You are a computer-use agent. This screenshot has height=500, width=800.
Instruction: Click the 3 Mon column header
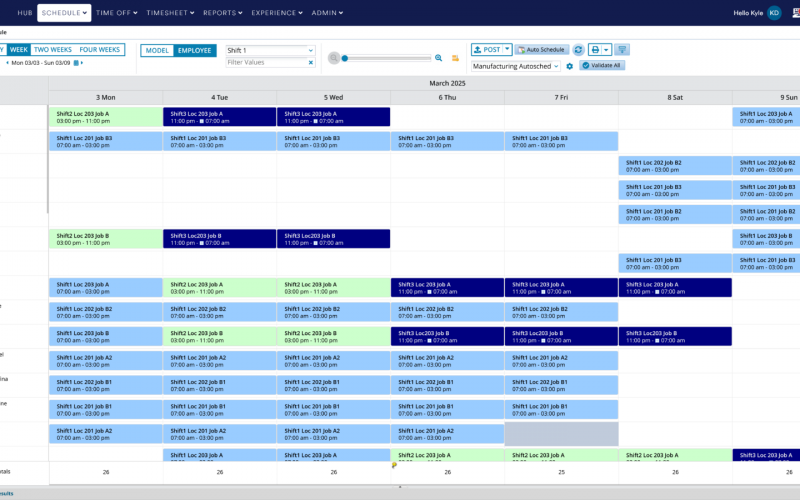click(106, 97)
